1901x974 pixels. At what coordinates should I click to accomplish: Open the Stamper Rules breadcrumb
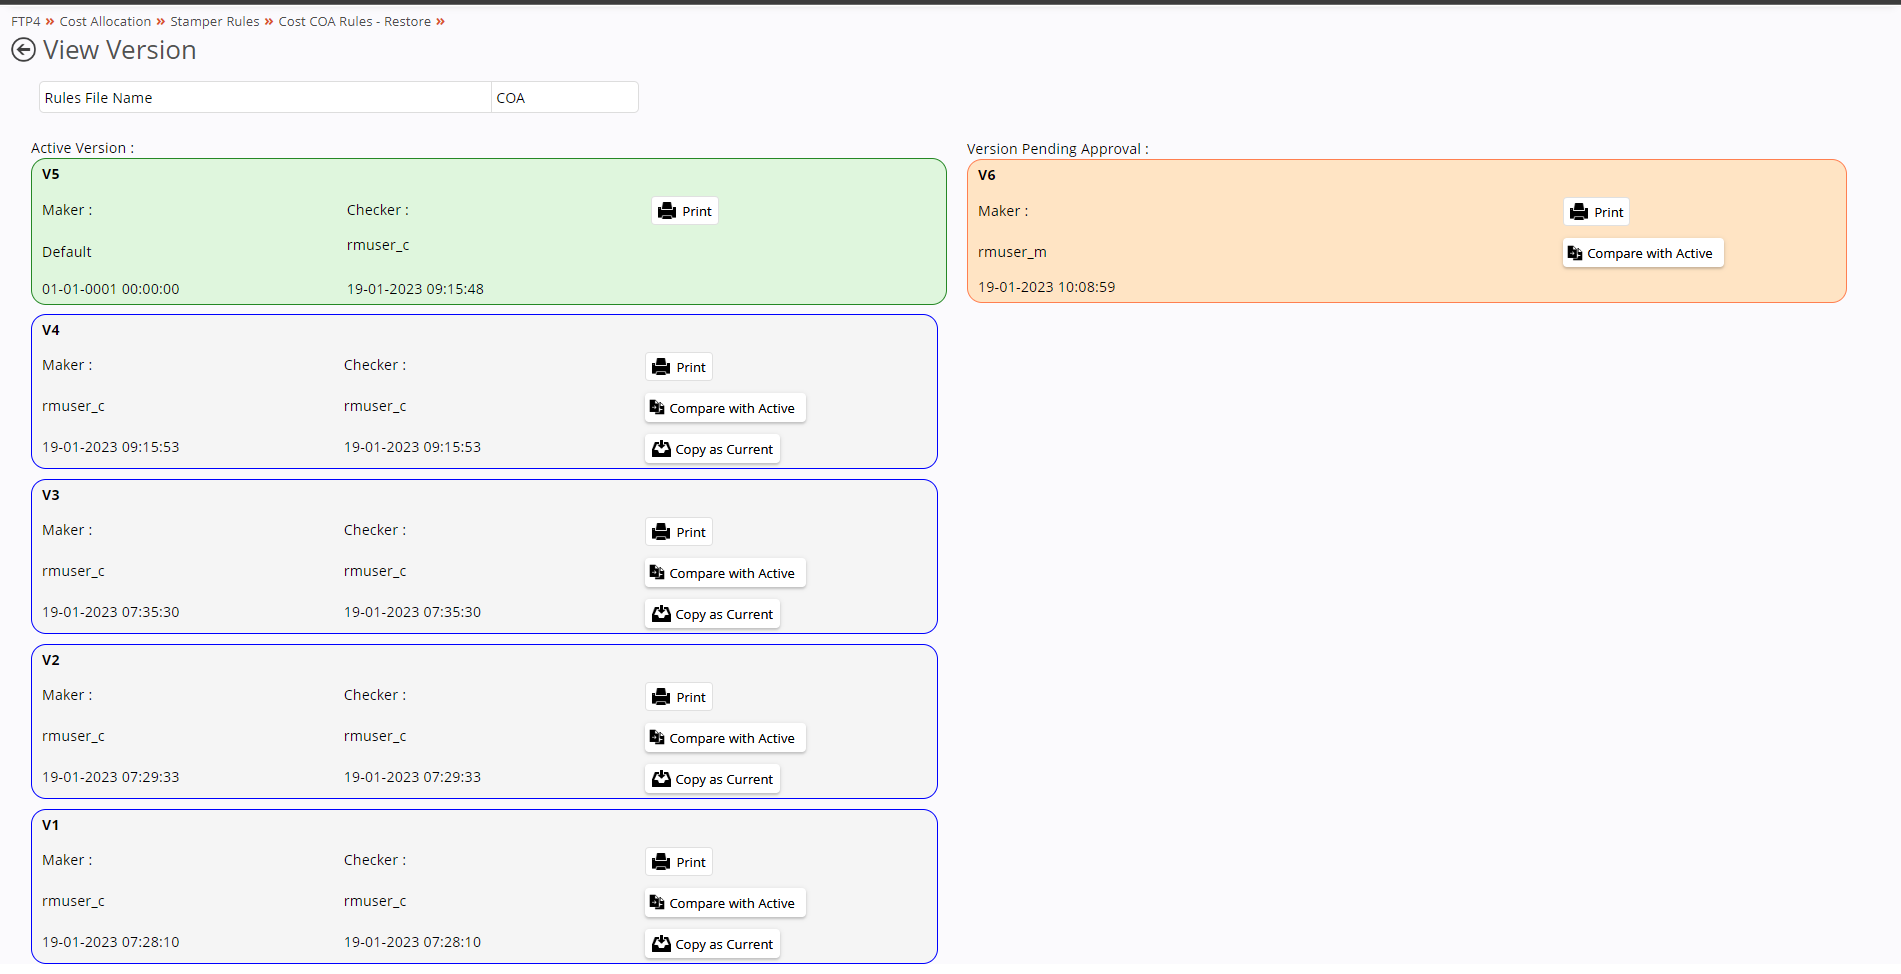[x=214, y=21]
